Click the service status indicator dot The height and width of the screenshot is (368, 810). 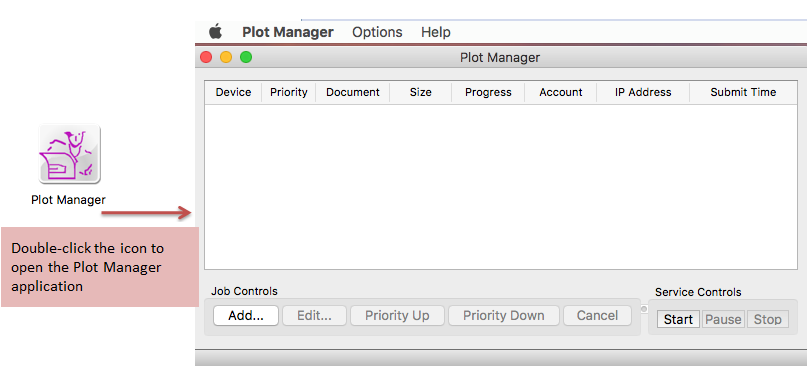(x=644, y=309)
